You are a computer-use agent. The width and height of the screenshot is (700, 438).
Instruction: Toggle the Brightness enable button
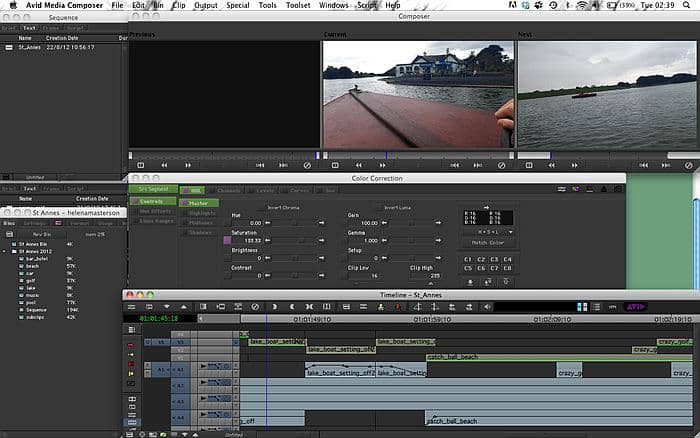click(x=227, y=258)
